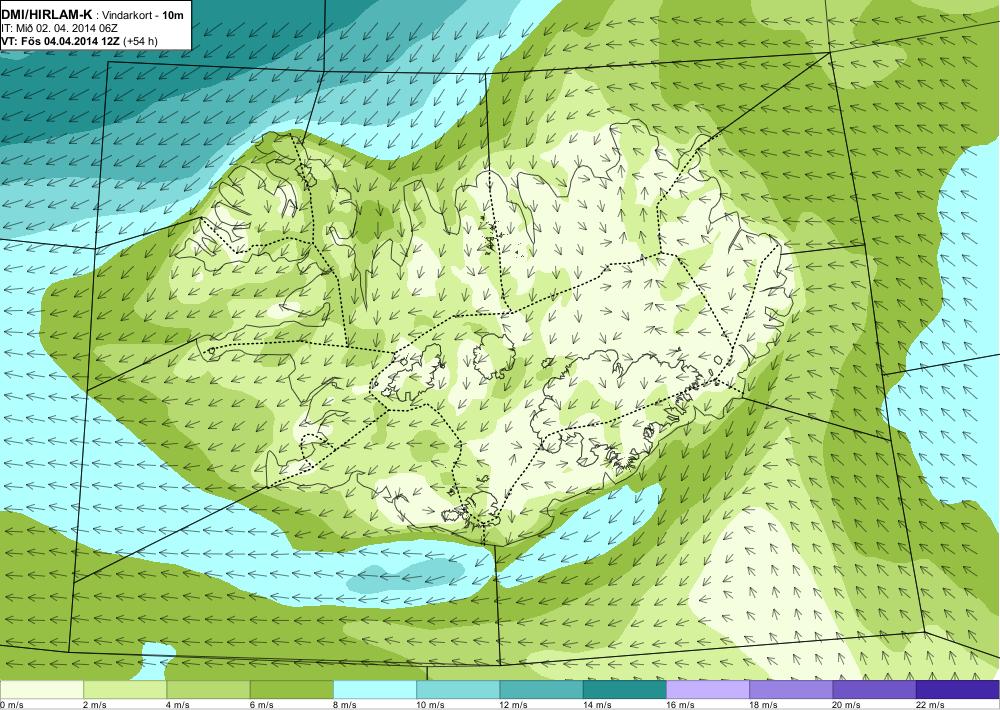Click the legend swatch between 2 and 4 m/s

pos(125,690)
